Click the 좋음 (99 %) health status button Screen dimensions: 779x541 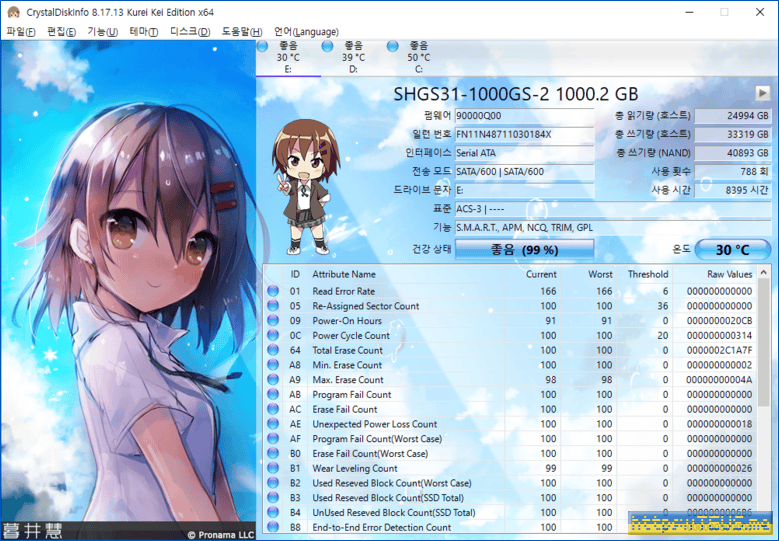[x=524, y=249]
